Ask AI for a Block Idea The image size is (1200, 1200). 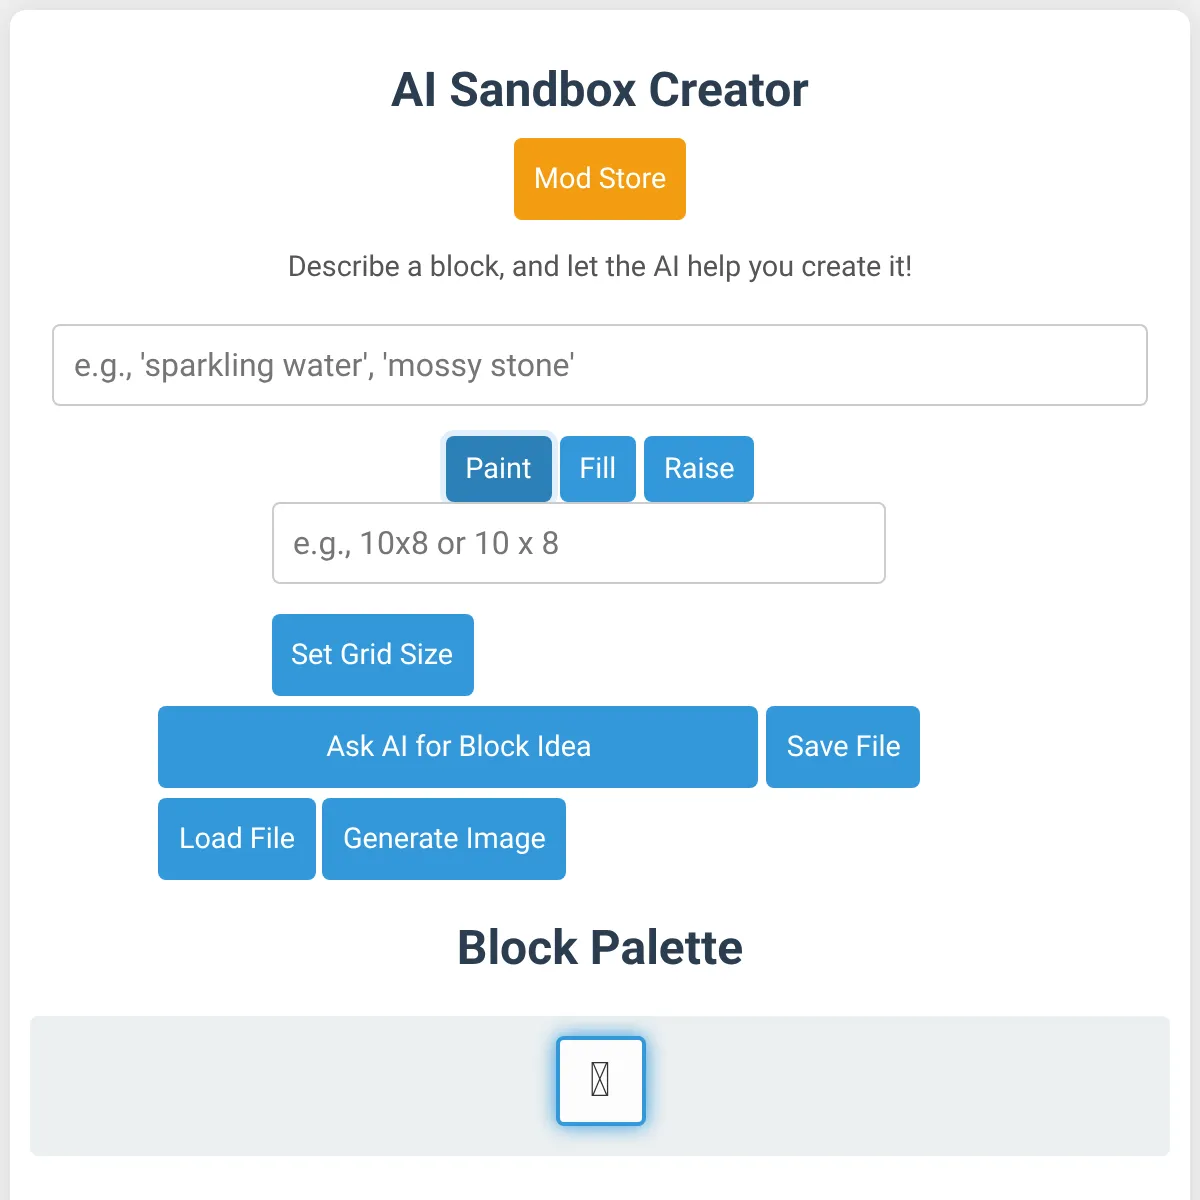[458, 746]
